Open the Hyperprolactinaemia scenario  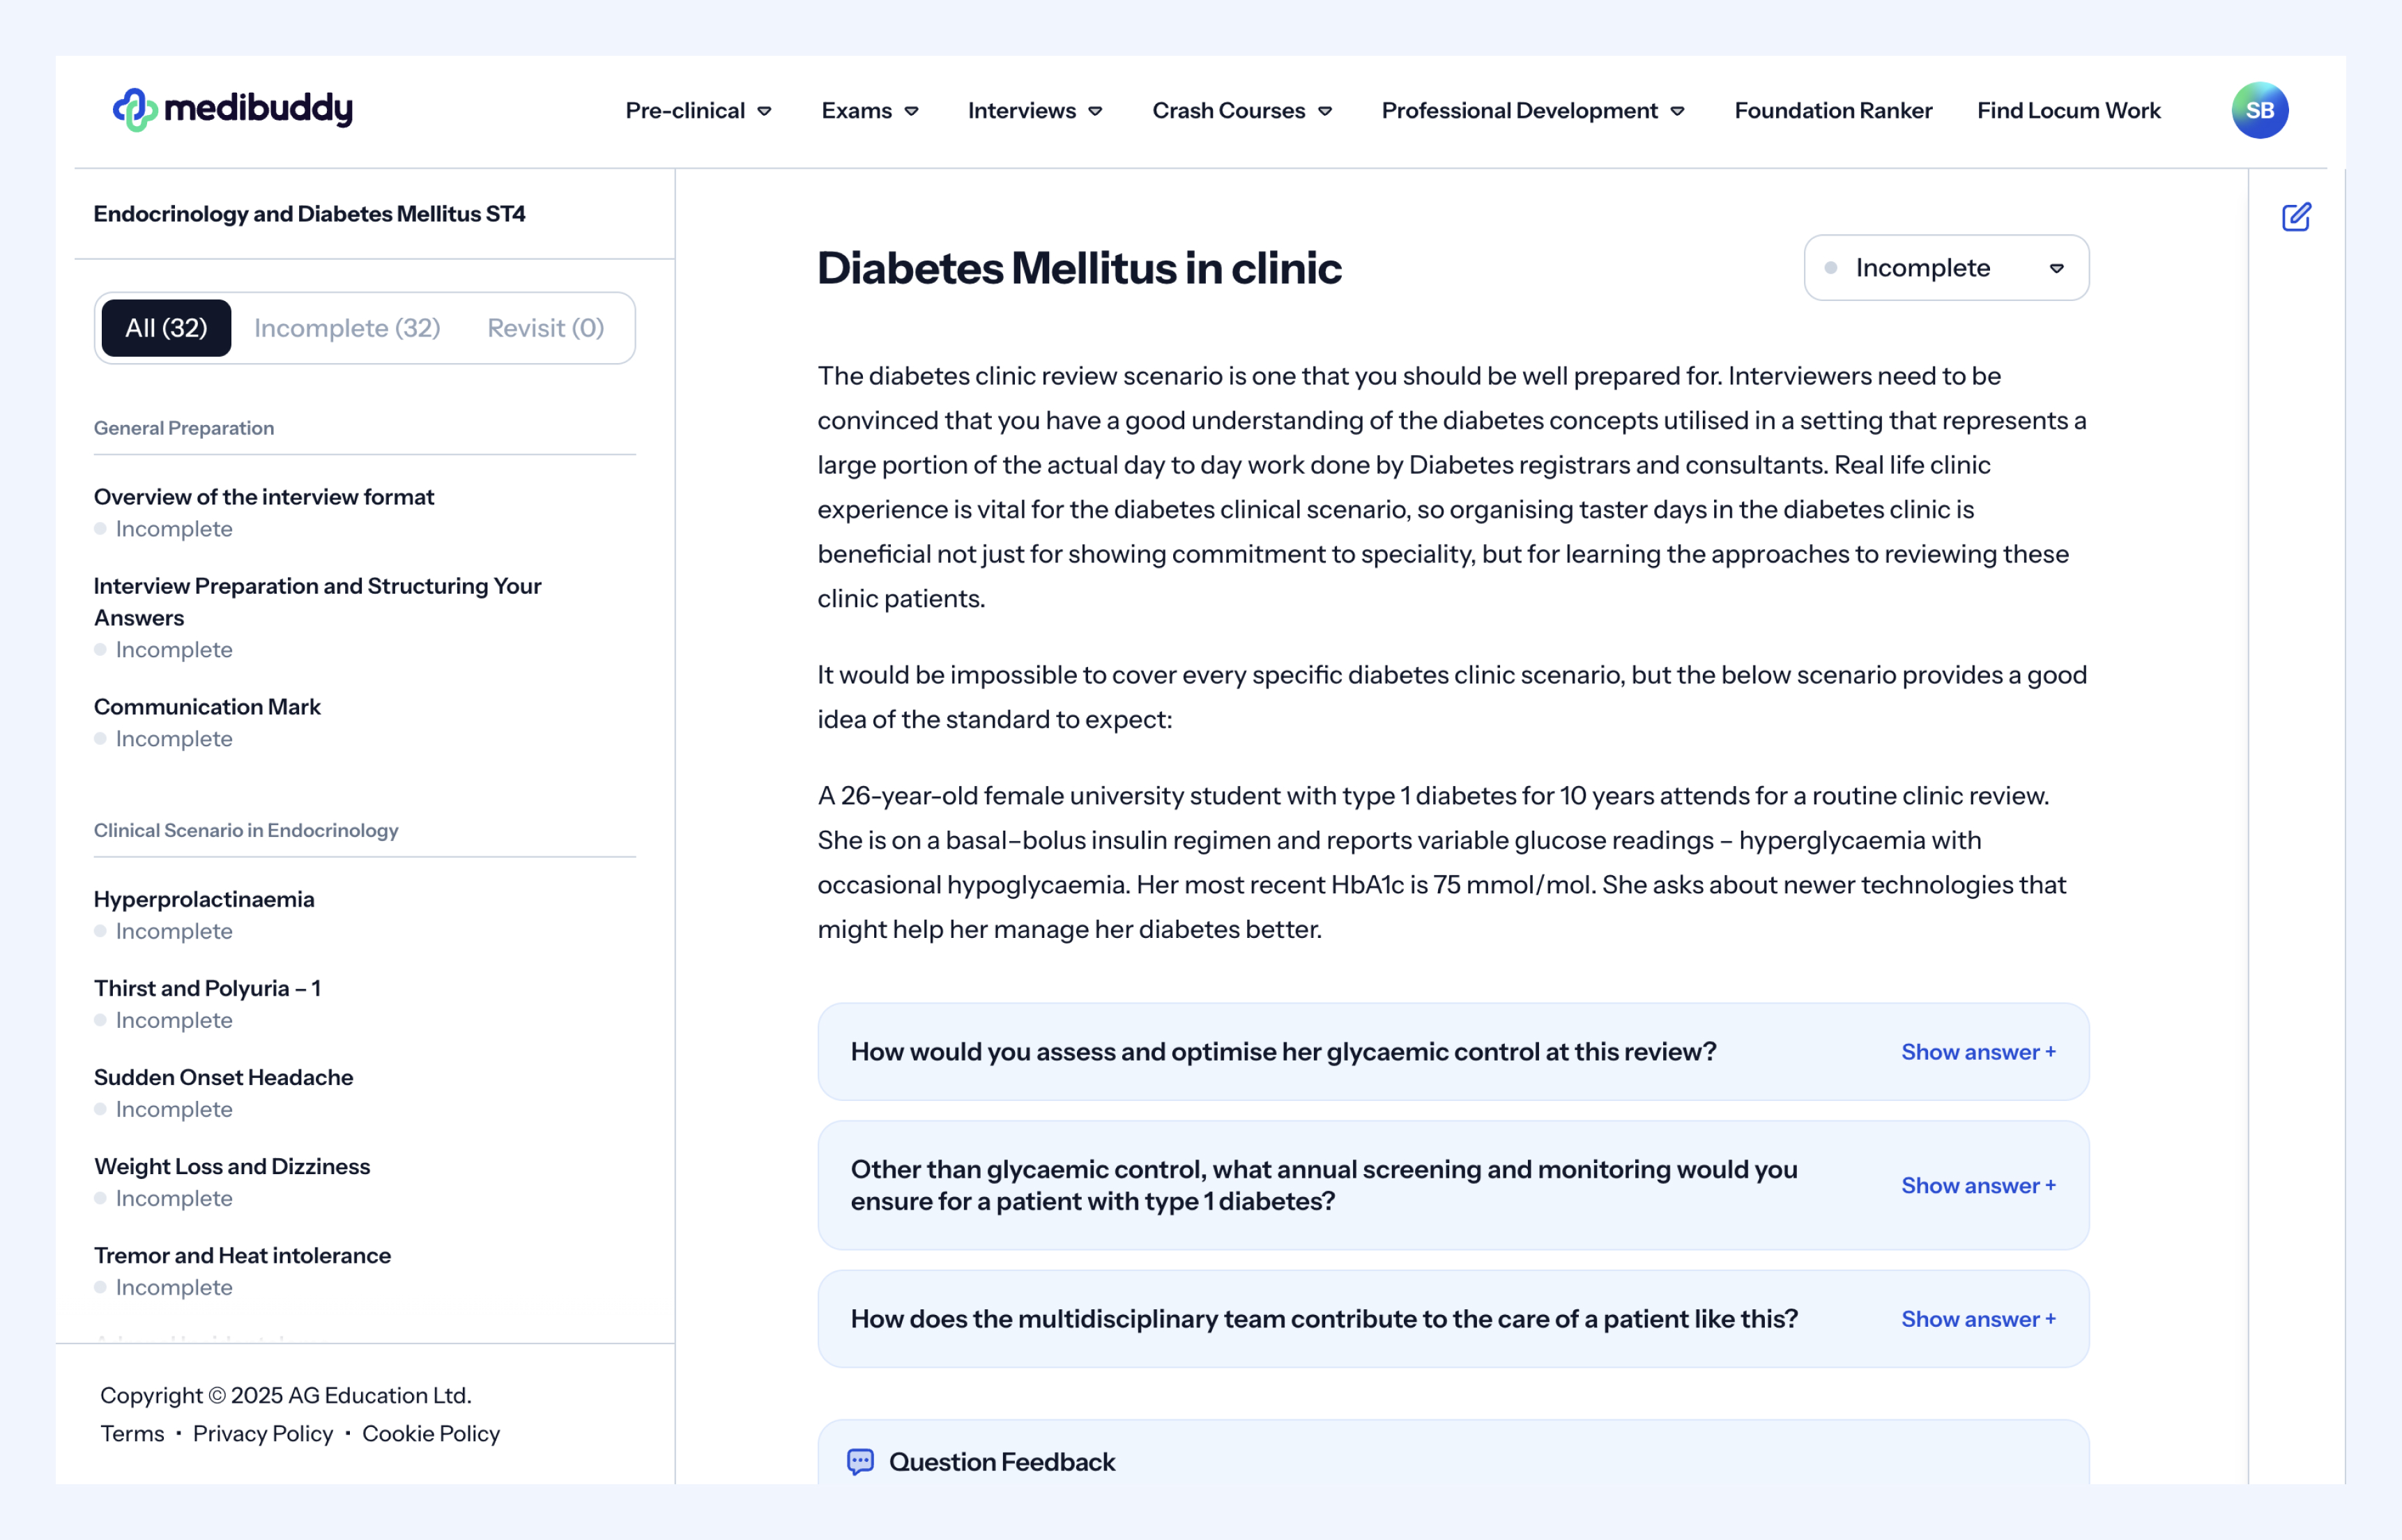click(204, 899)
